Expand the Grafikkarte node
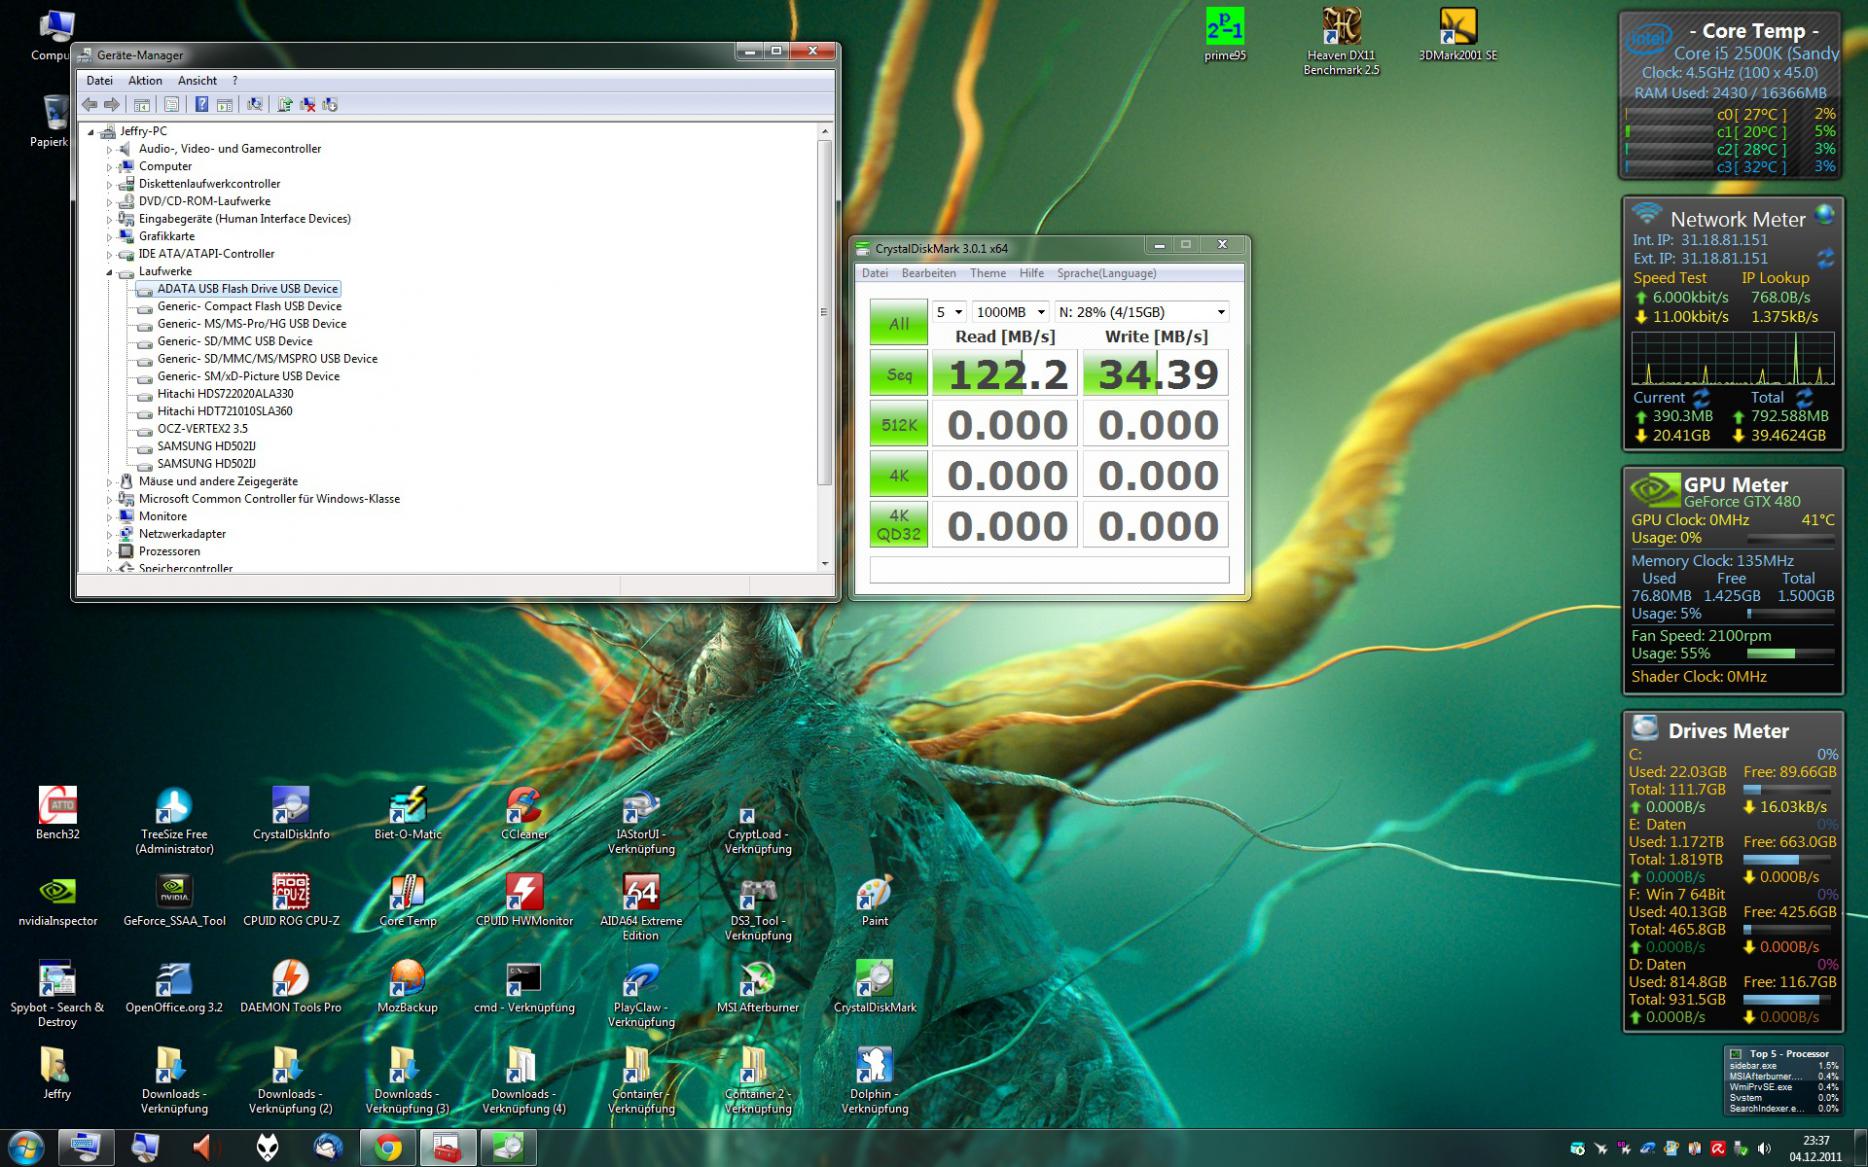The image size is (1868, 1167). click(x=110, y=237)
